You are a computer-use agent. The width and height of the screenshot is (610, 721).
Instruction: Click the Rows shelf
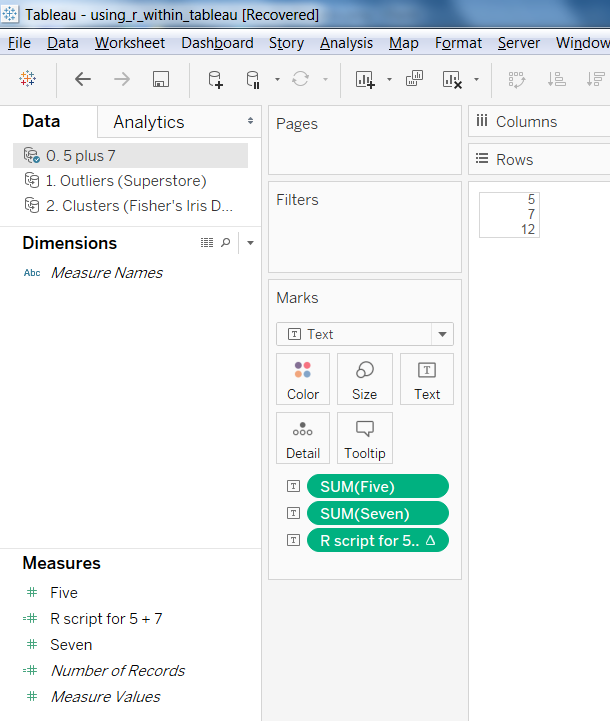[539, 160]
